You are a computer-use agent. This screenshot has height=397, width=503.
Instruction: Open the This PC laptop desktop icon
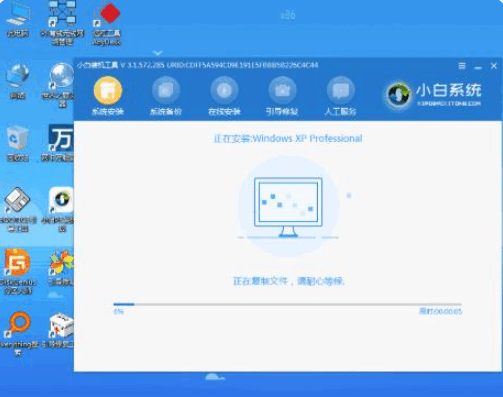pyautogui.click(x=17, y=19)
